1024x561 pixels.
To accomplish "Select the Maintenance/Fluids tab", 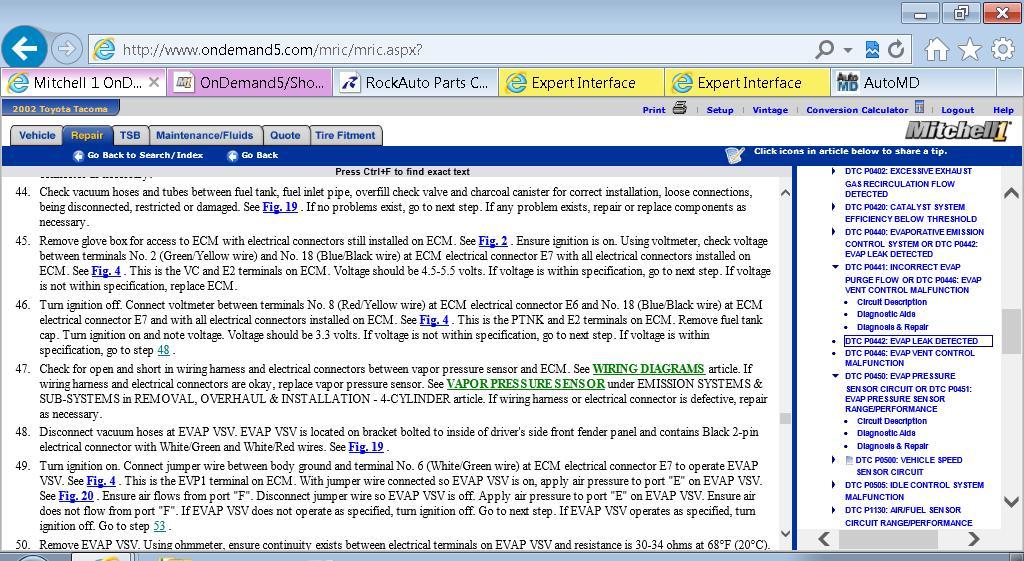I will point(204,135).
